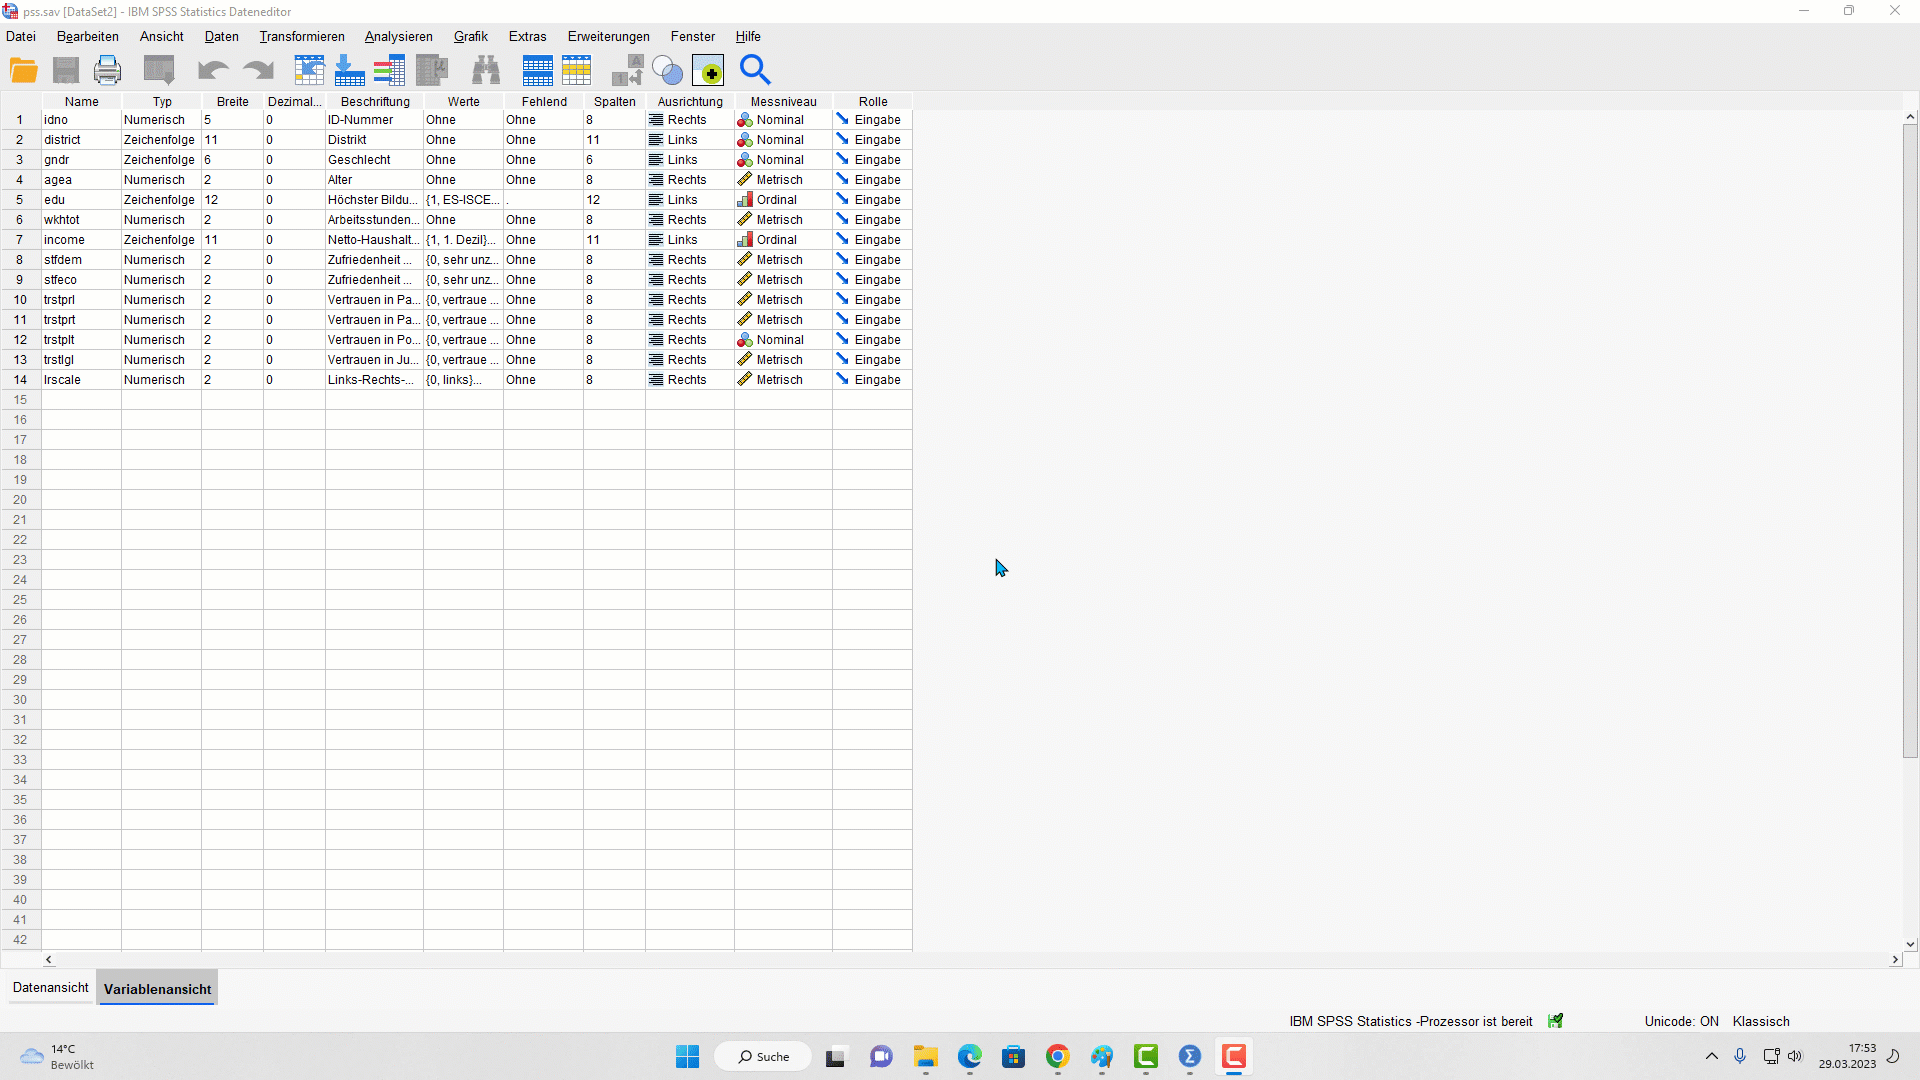Open data document with folder icon
This screenshot has width=1920, height=1080.
click(x=24, y=70)
